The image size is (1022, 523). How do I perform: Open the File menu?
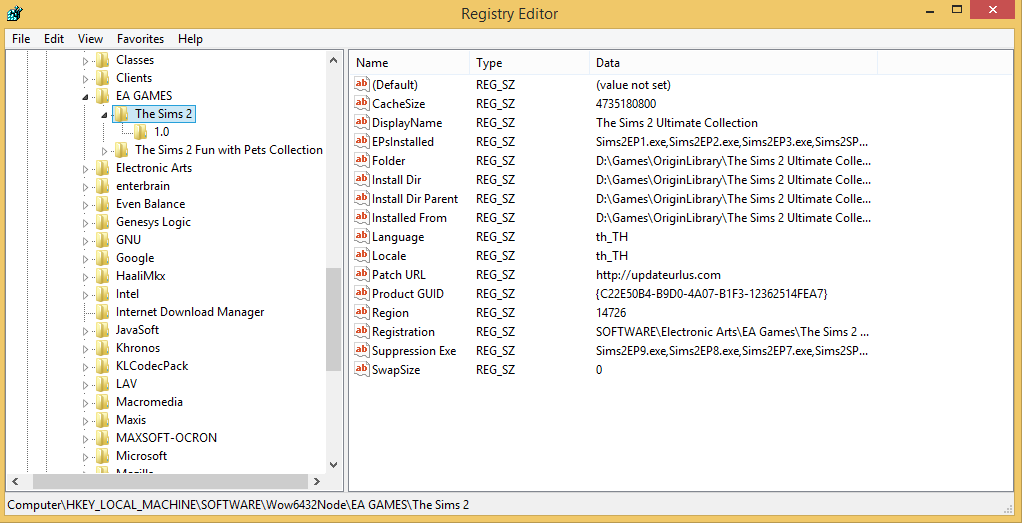click(21, 38)
